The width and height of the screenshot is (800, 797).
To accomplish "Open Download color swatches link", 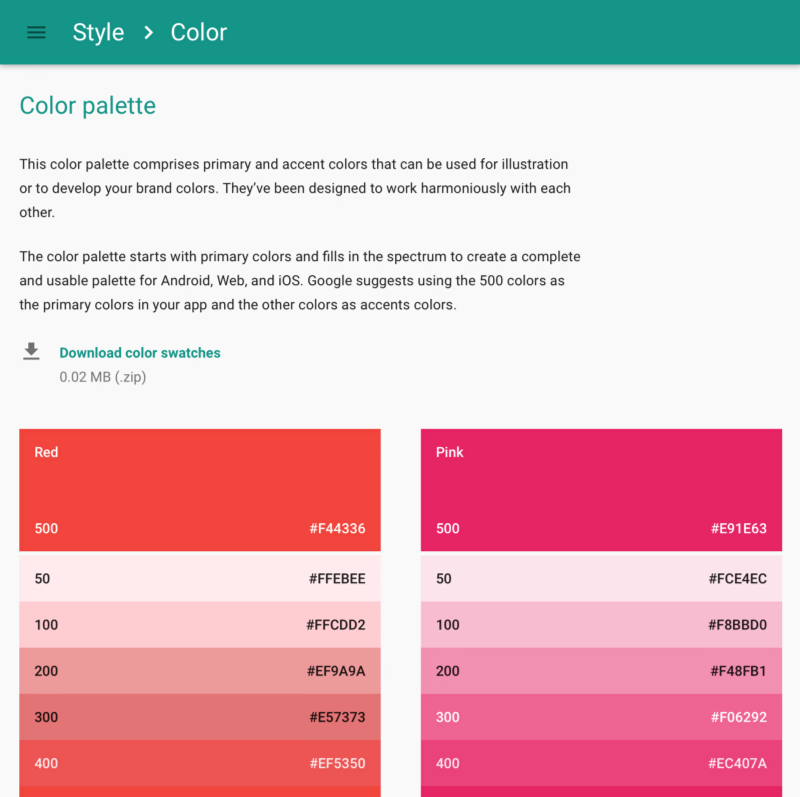I will point(140,353).
